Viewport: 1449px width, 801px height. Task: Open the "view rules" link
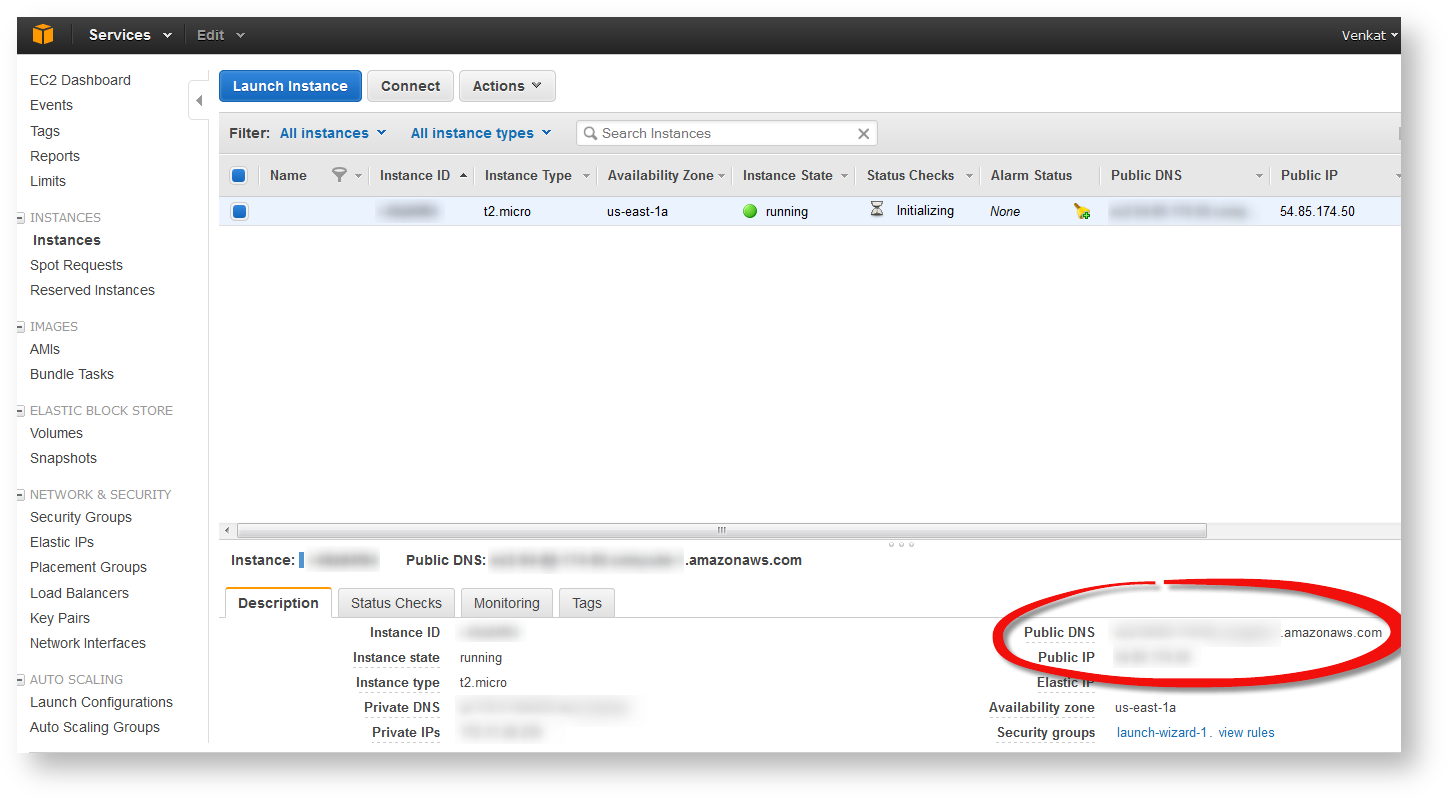(x=1246, y=732)
